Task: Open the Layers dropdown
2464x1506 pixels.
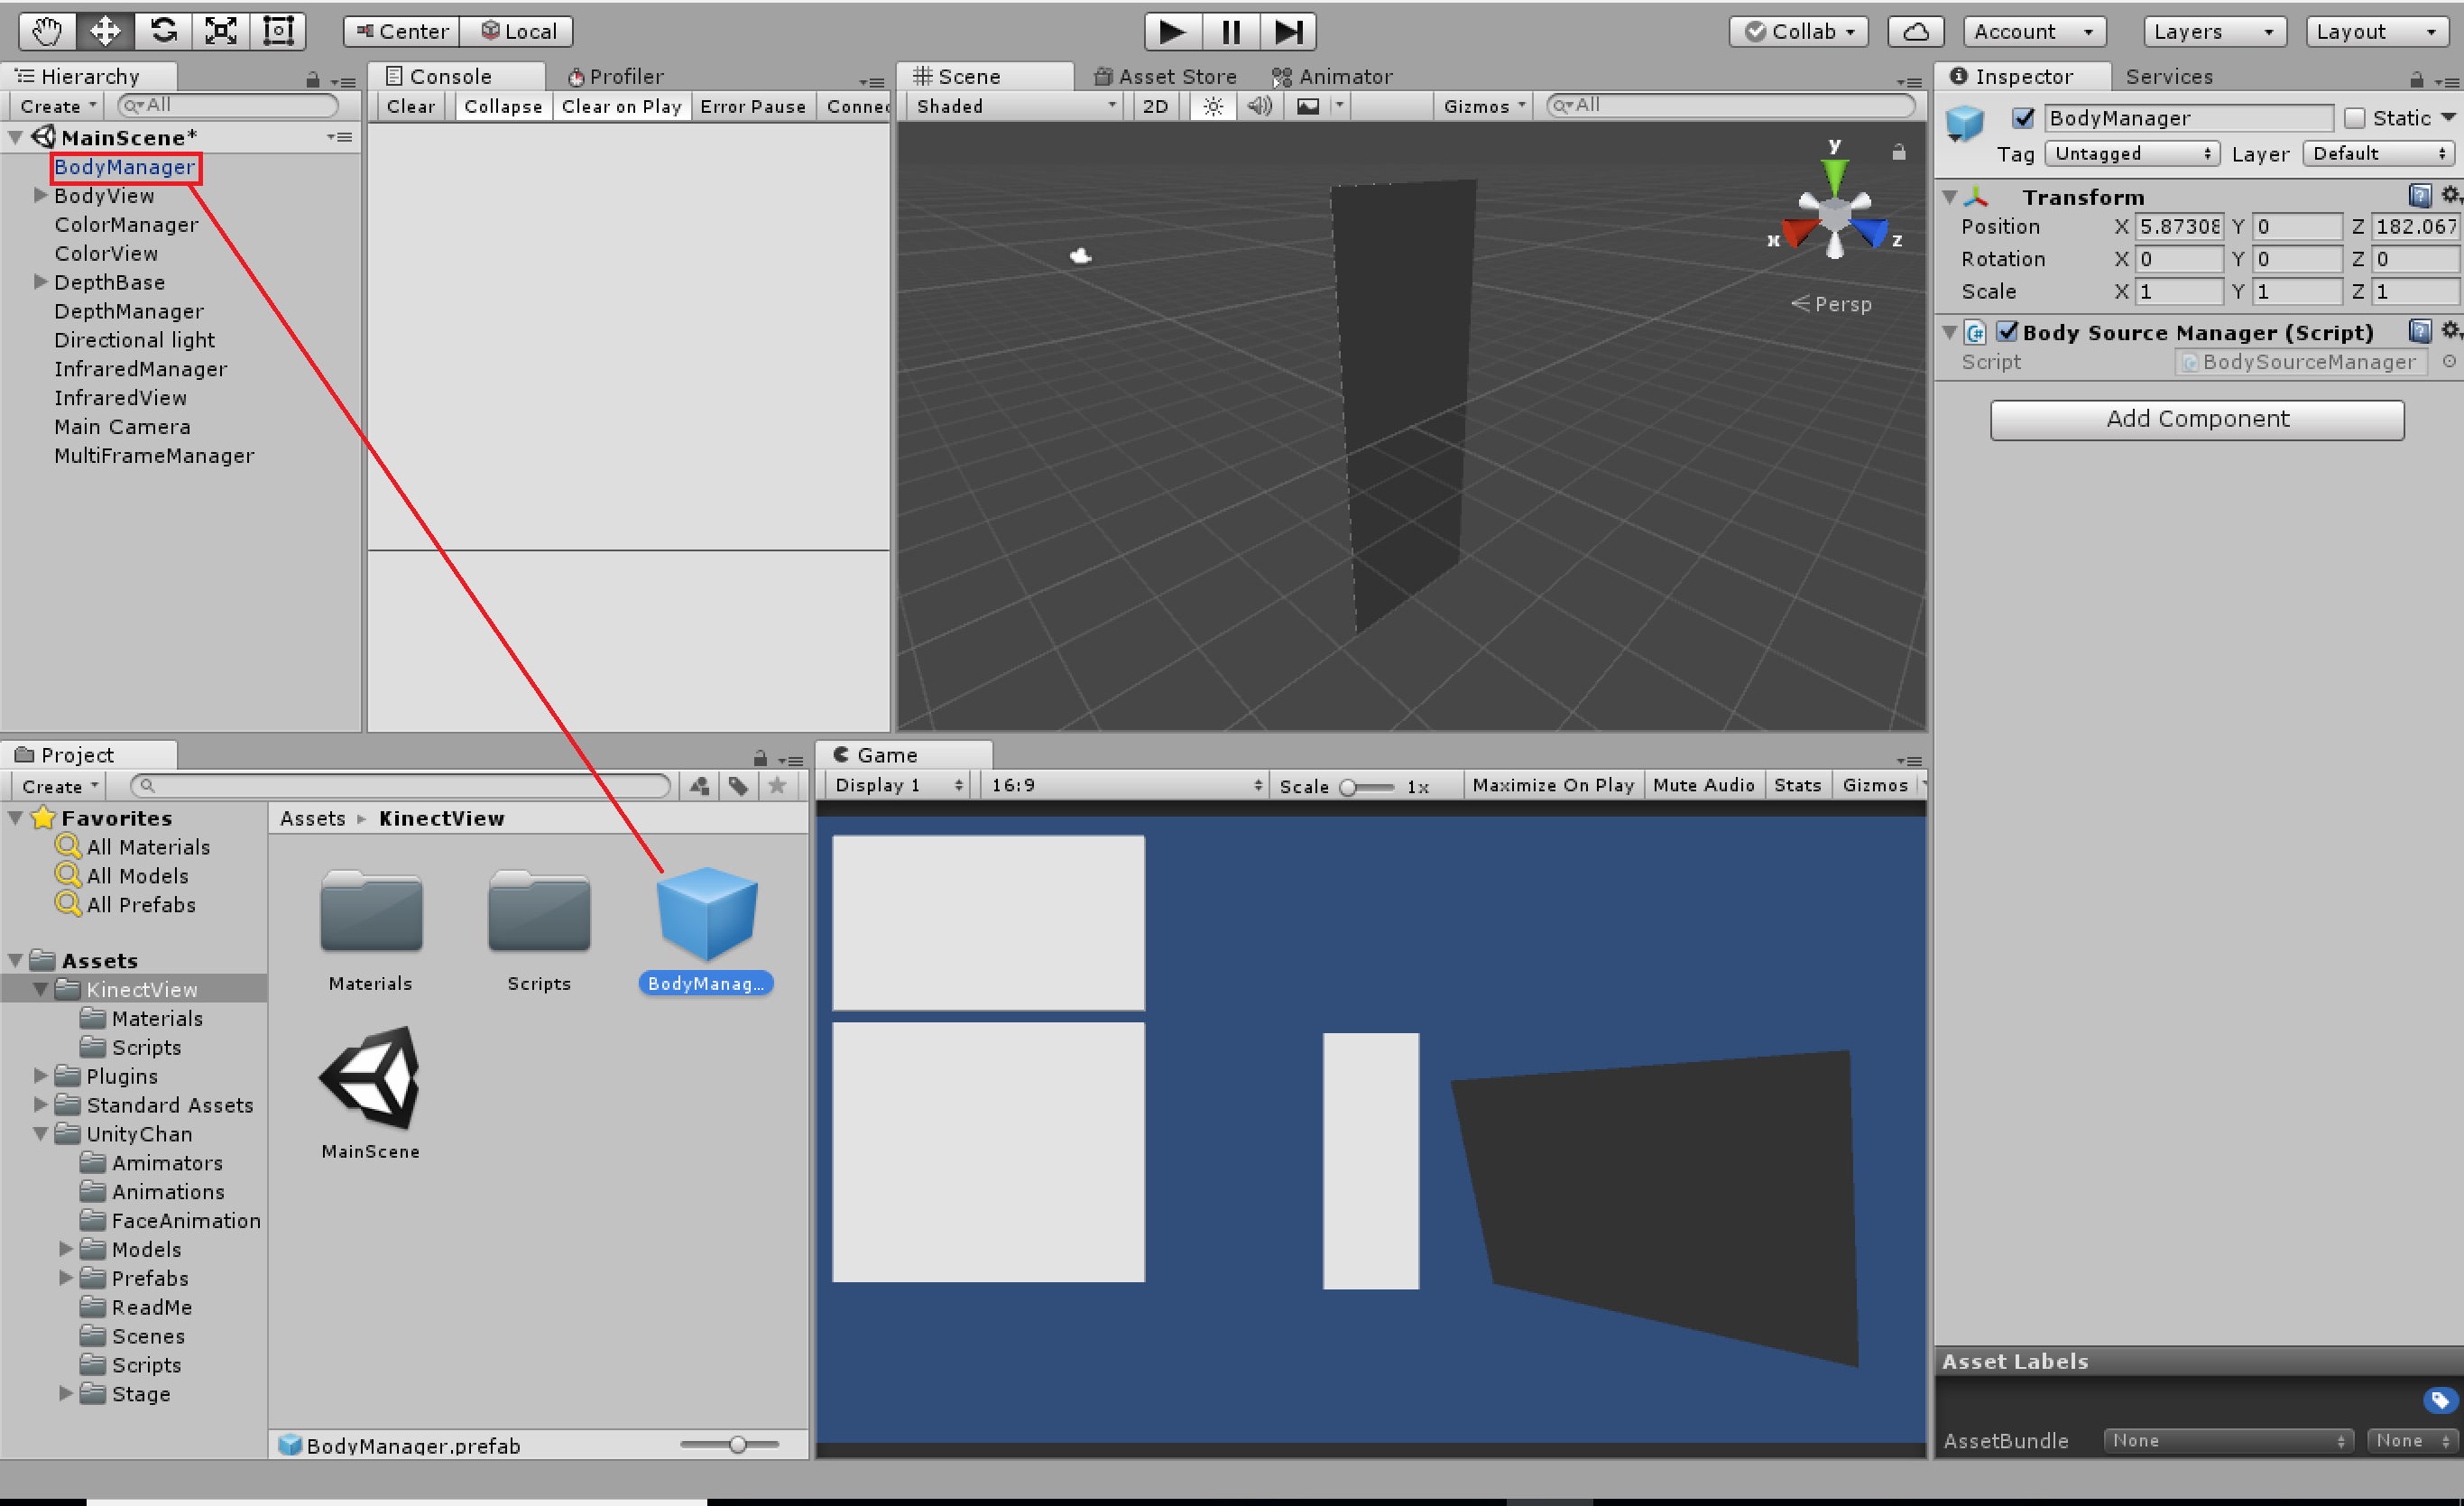Action: (x=2213, y=31)
